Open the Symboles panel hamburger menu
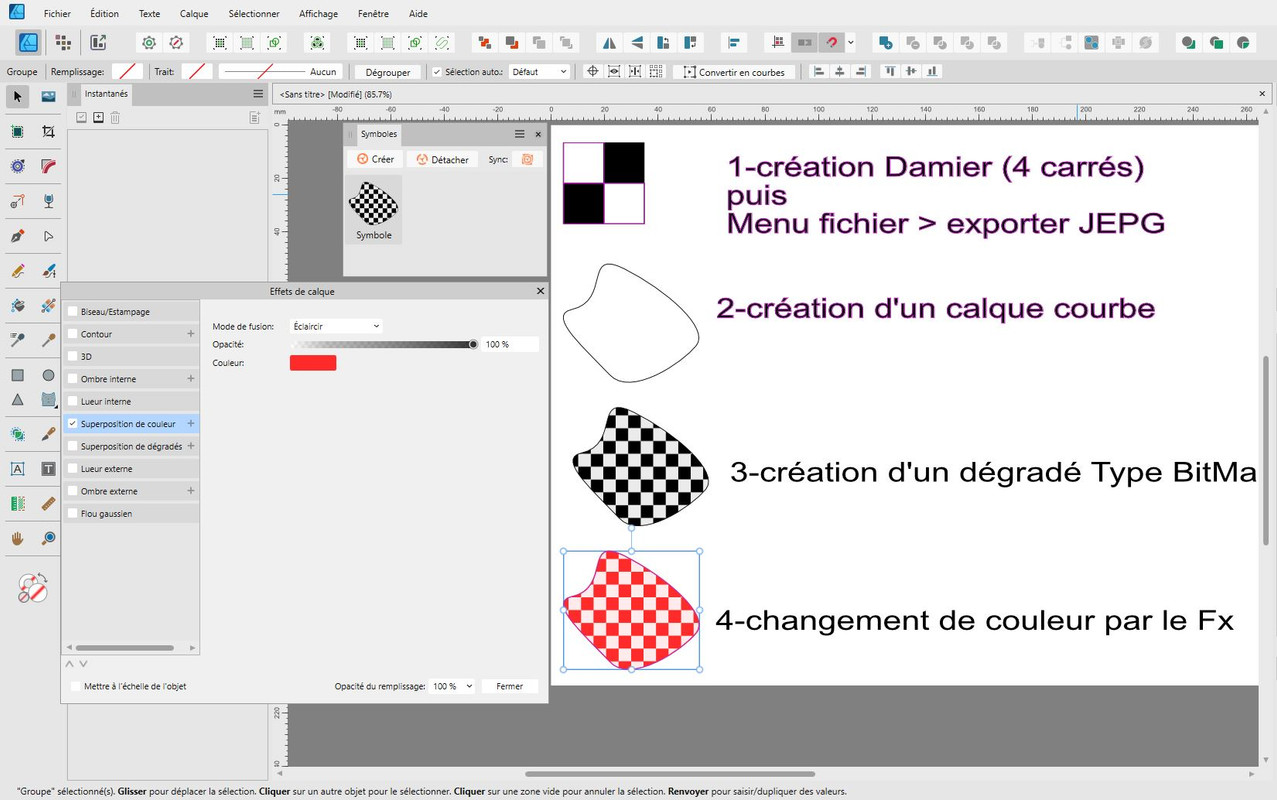 [519, 134]
